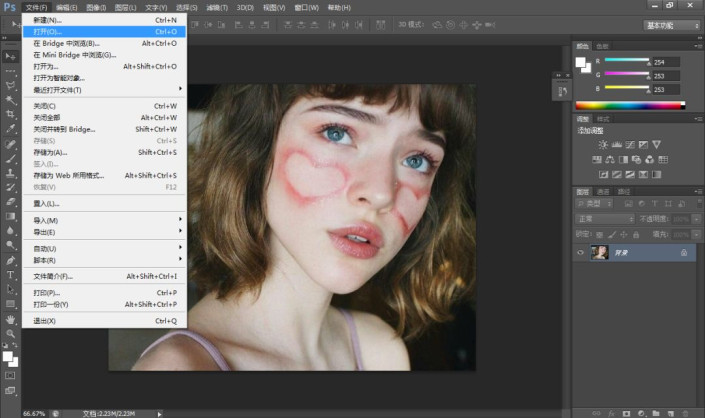Click the color spectrum ramp
The width and height of the screenshot is (705, 418).
630,106
